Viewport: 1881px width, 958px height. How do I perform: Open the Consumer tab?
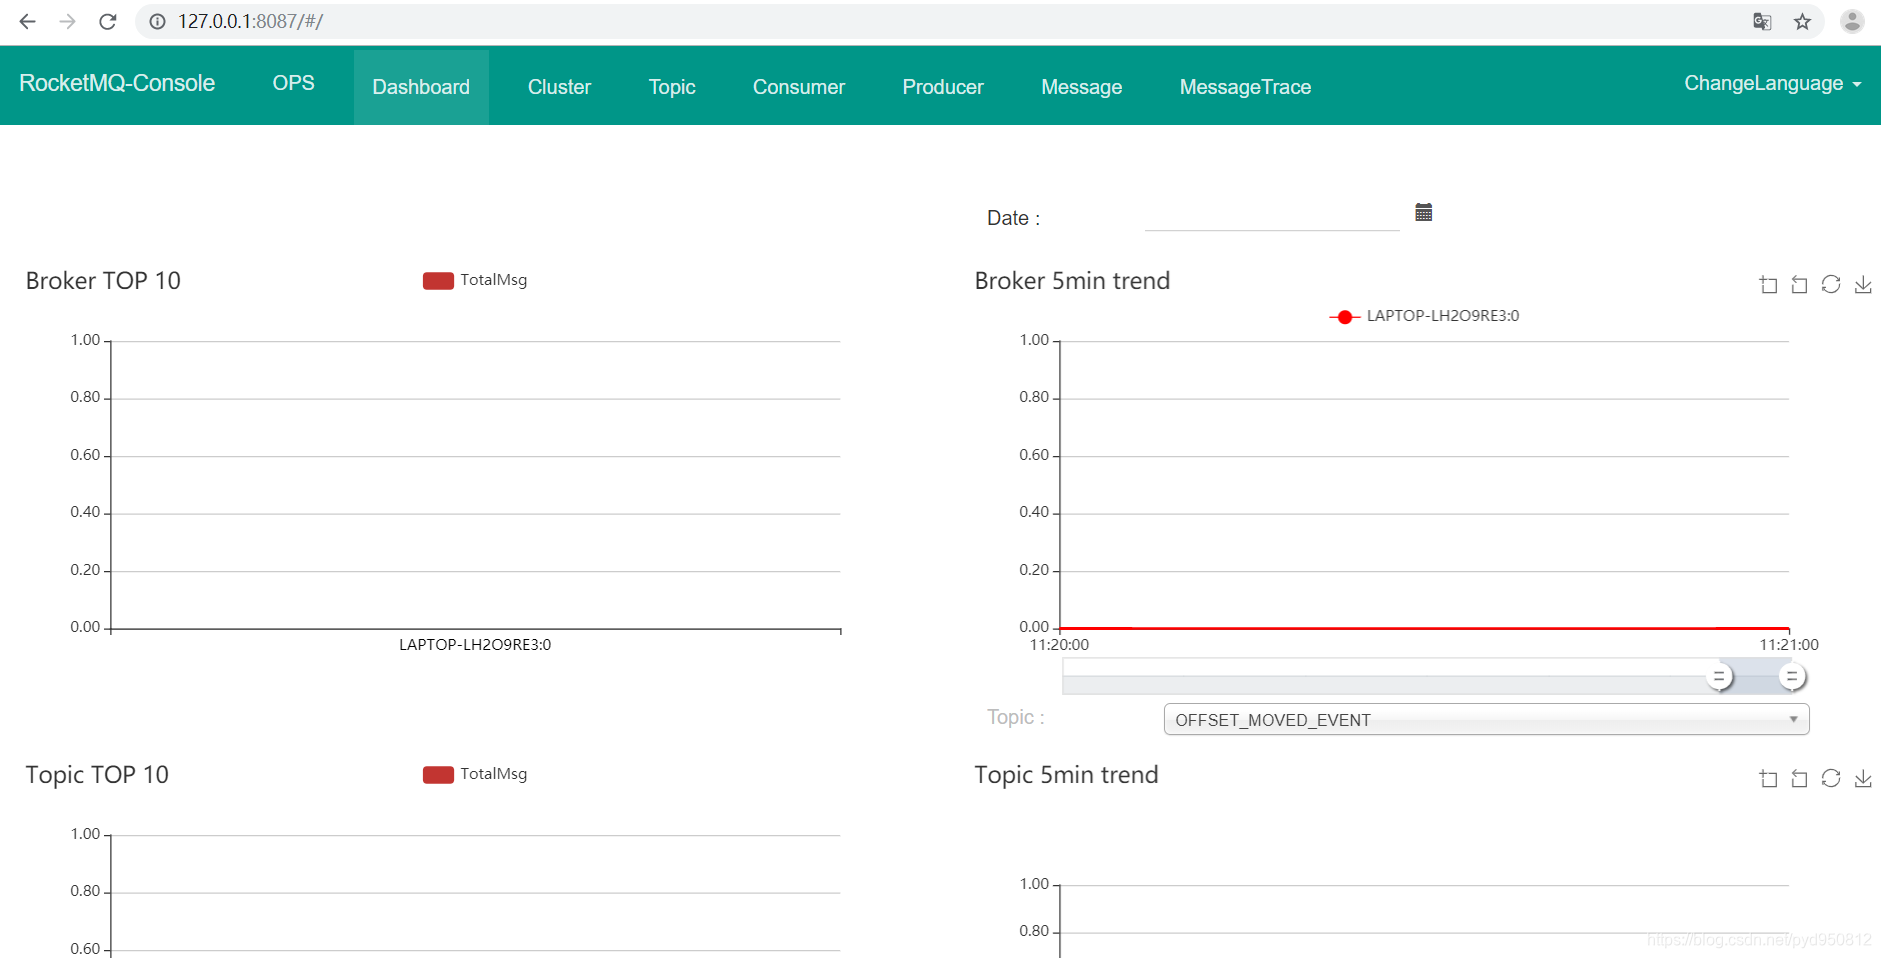(799, 87)
